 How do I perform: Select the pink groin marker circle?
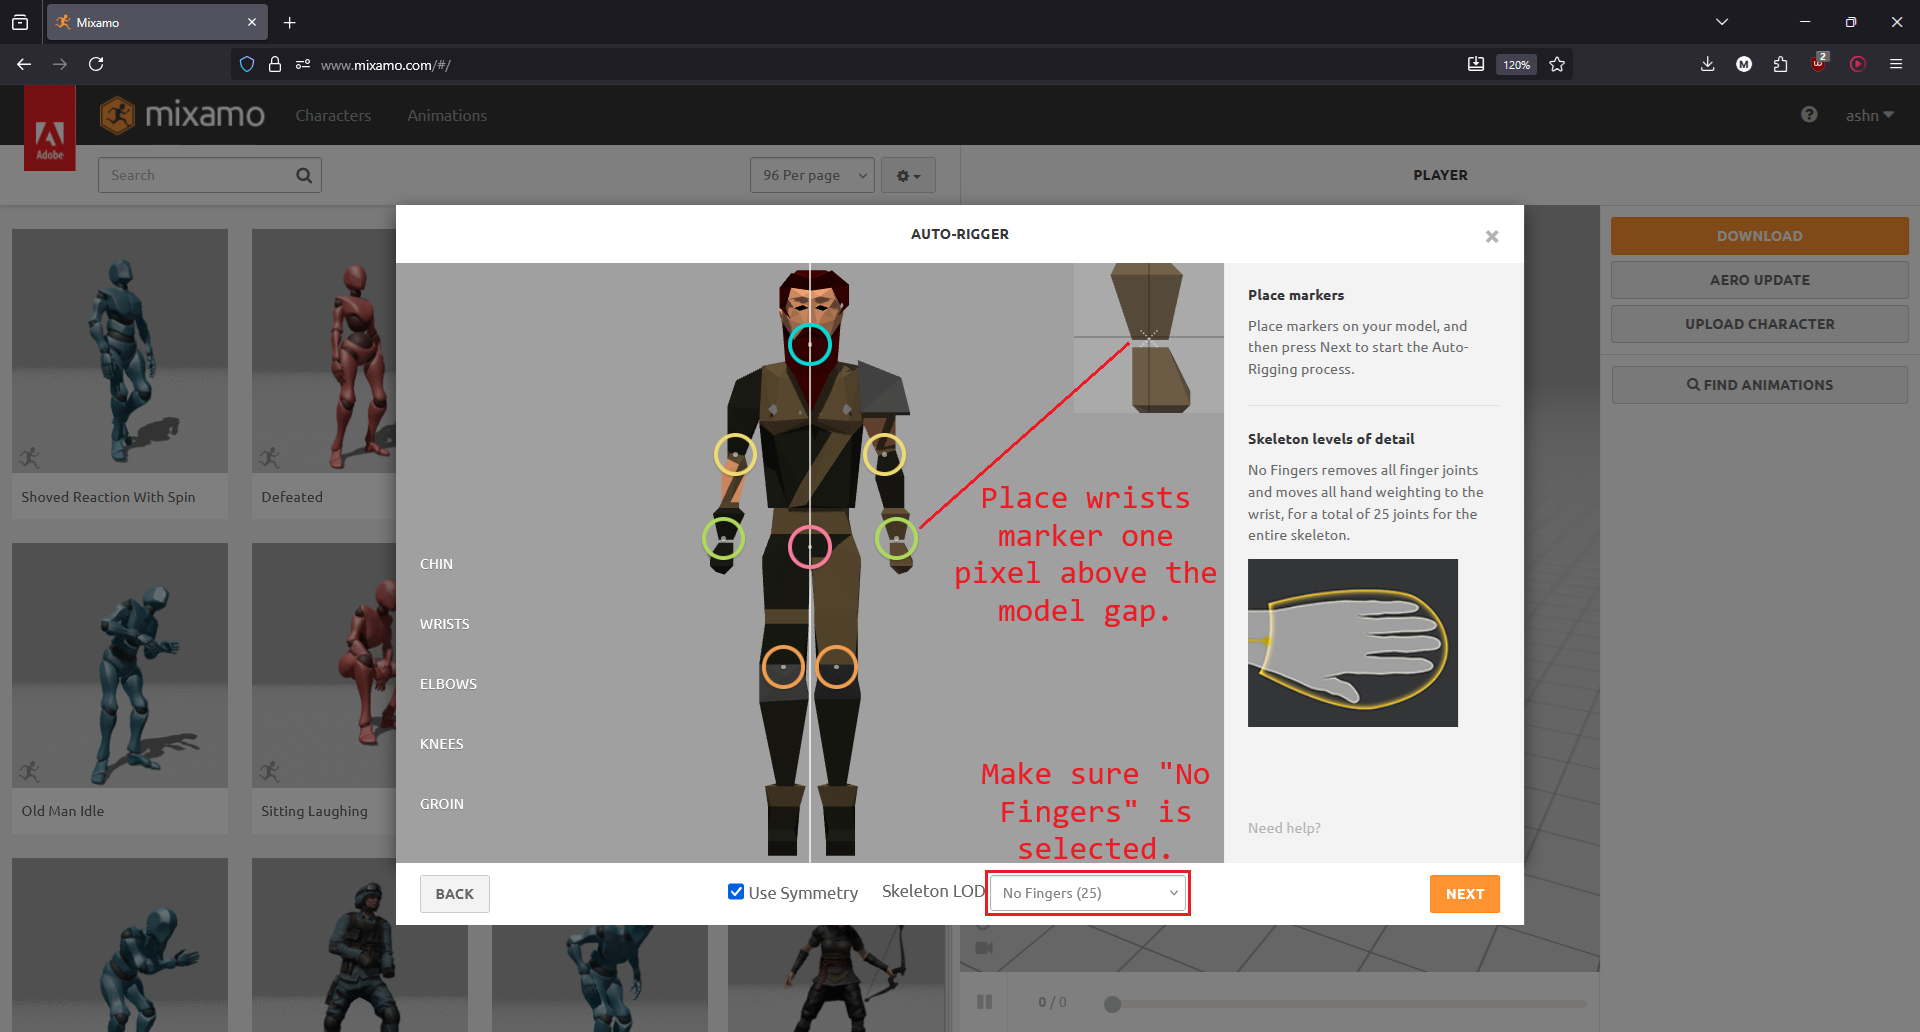click(x=809, y=547)
